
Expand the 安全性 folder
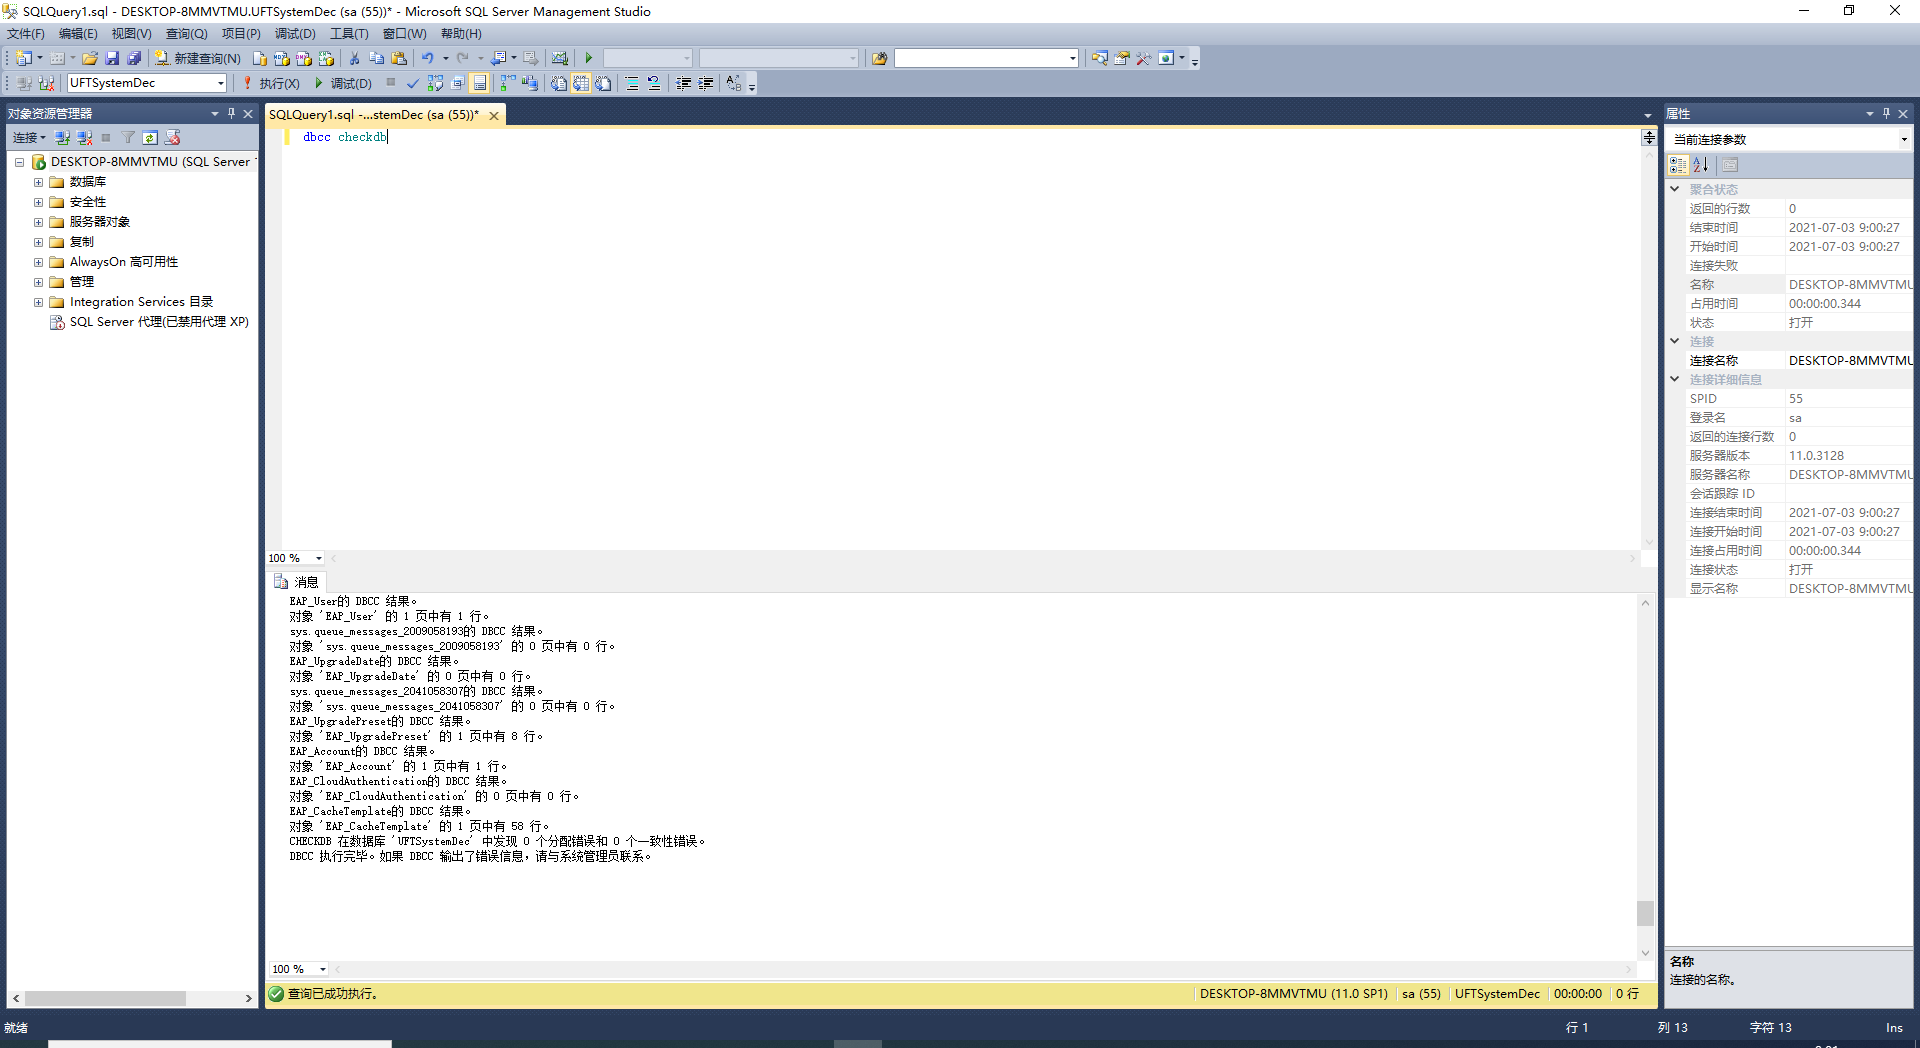coord(38,202)
